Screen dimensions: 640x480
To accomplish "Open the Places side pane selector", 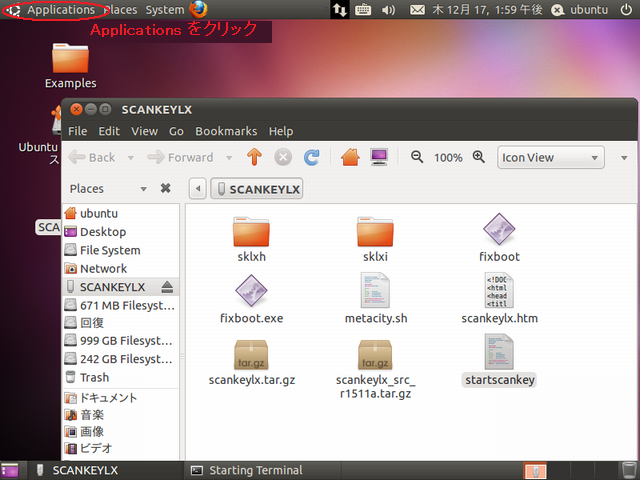I will click(109, 189).
